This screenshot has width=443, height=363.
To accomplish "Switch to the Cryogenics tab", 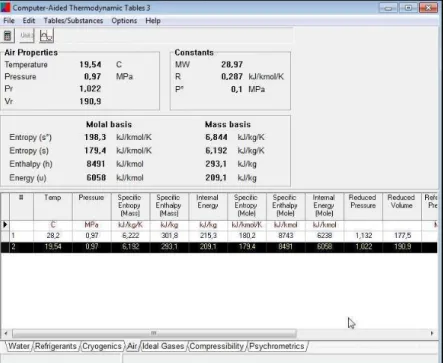I will click(102, 346).
